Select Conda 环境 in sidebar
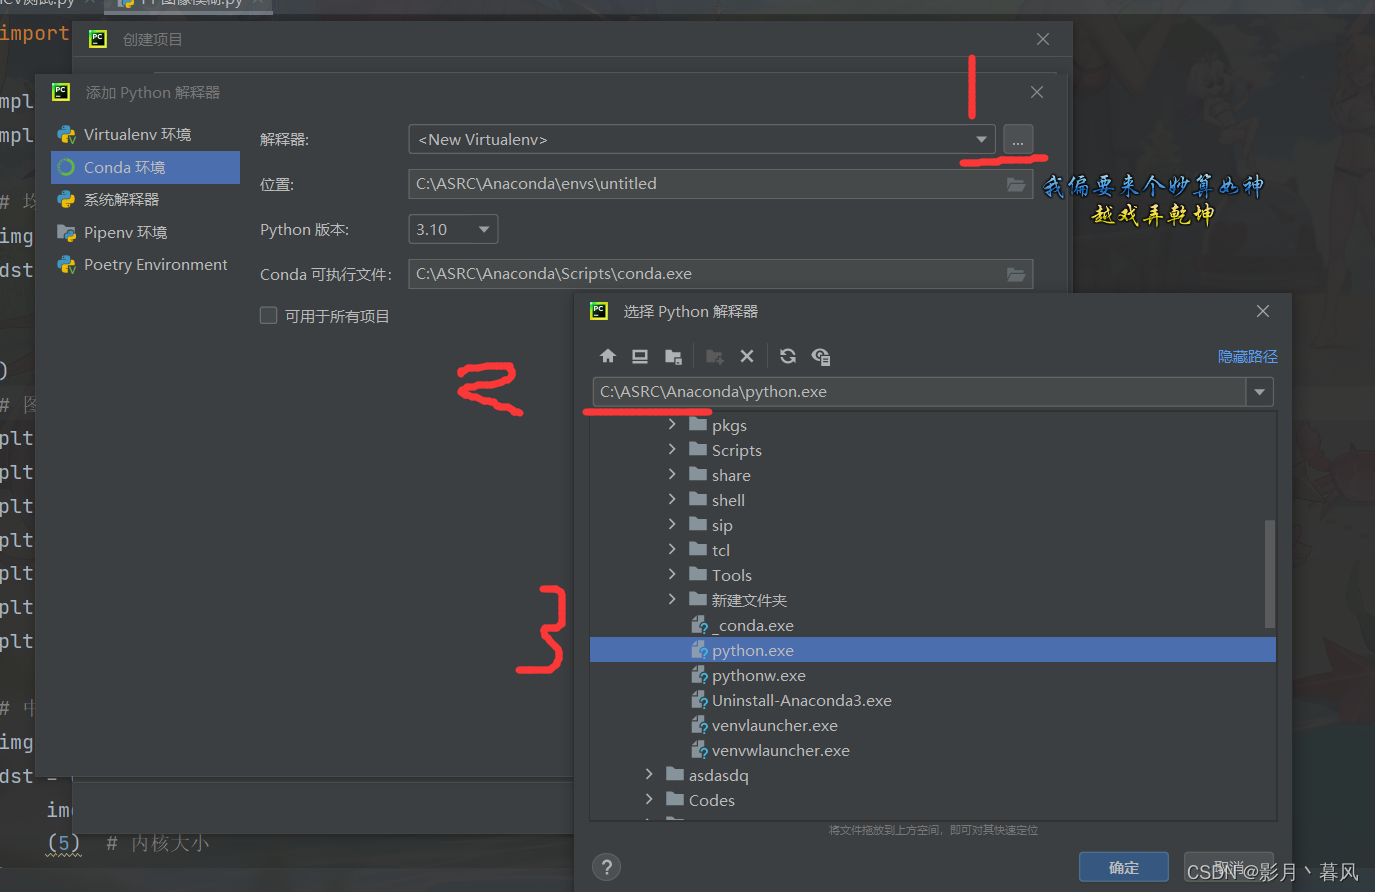 pyautogui.click(x=145, y=167)
